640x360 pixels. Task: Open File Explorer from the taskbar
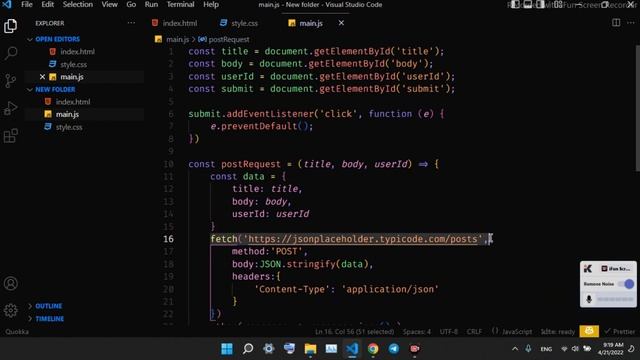(x=310, y=349)
